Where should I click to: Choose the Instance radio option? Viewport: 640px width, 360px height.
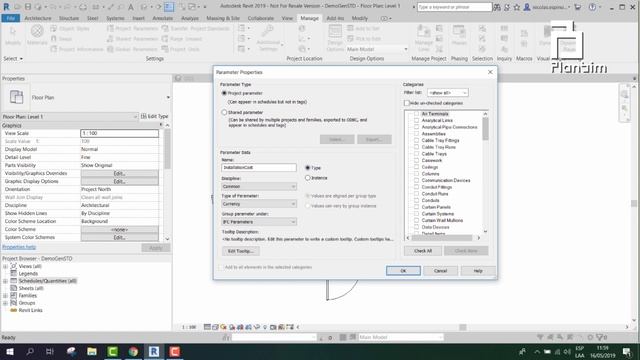tap(308, 178)
